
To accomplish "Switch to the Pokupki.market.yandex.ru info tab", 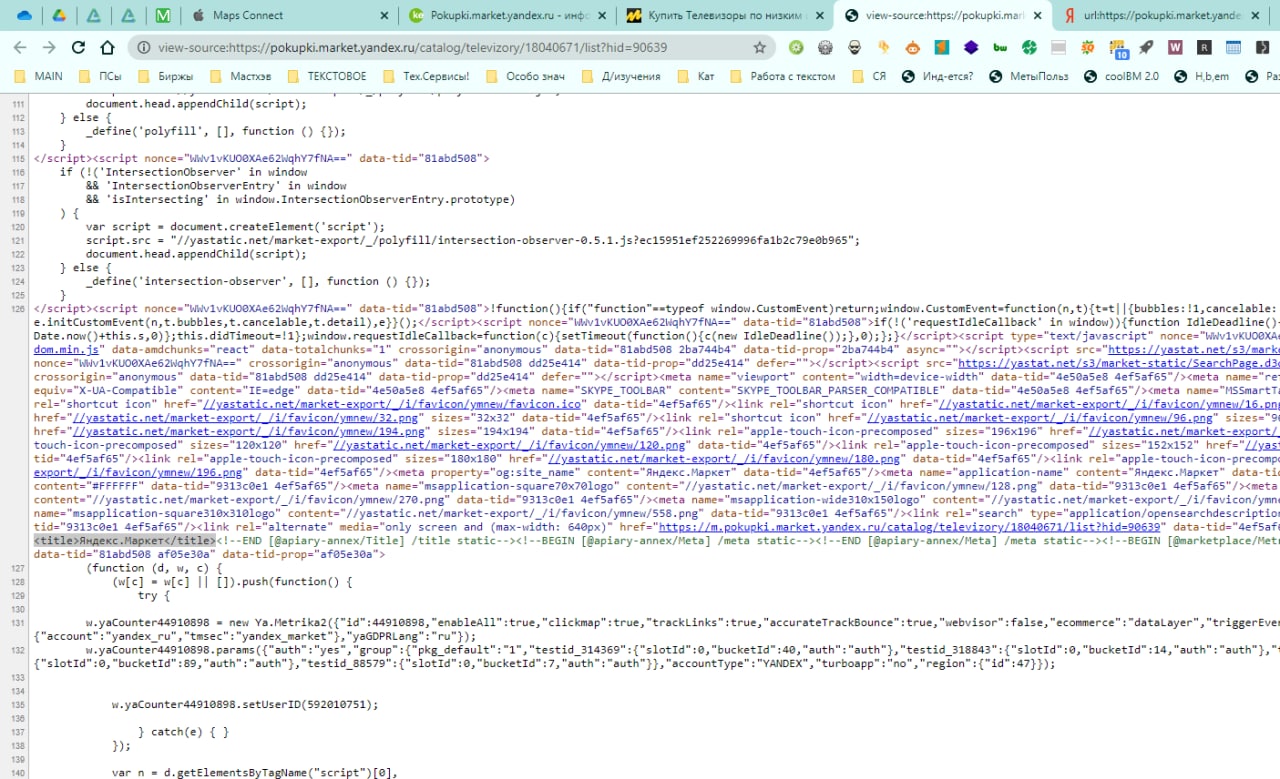I will click(x=507, y=16).
